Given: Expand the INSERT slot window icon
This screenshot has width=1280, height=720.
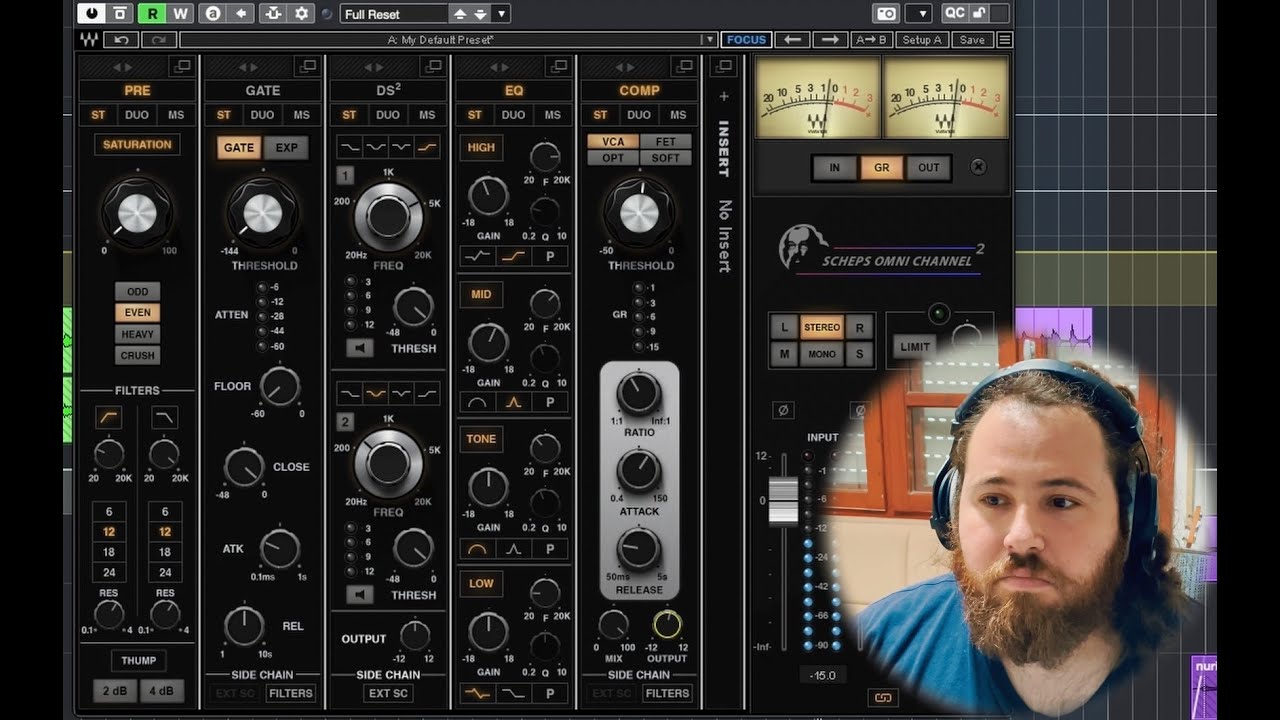Looking at the screenshot, I should coord(724,67).
